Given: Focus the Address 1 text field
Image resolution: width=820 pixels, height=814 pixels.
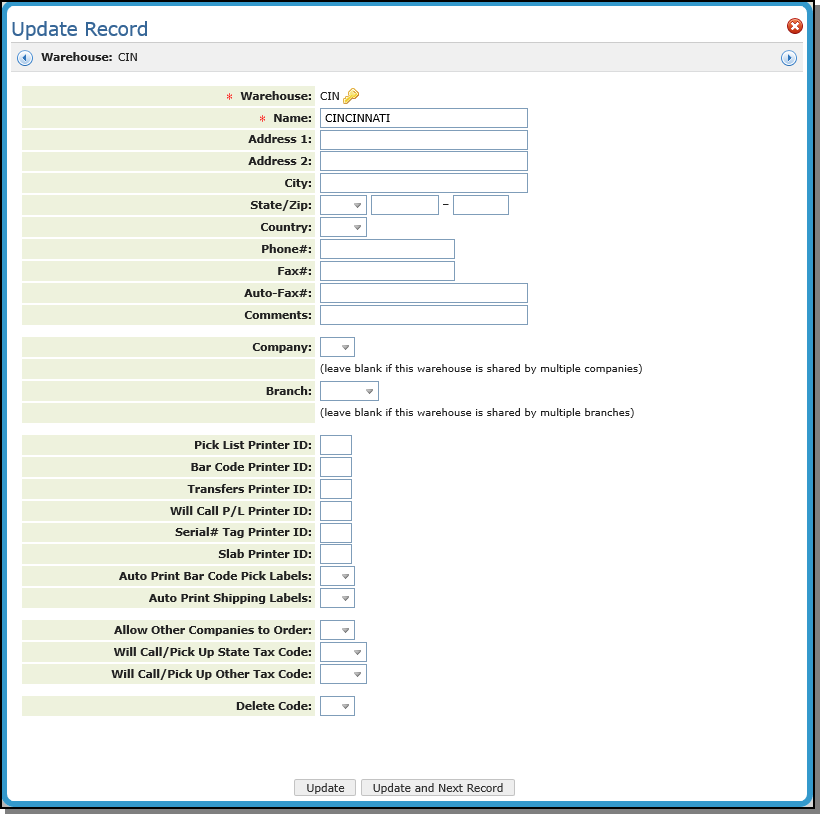Looking at the screenshot, I should coord(423,140).
